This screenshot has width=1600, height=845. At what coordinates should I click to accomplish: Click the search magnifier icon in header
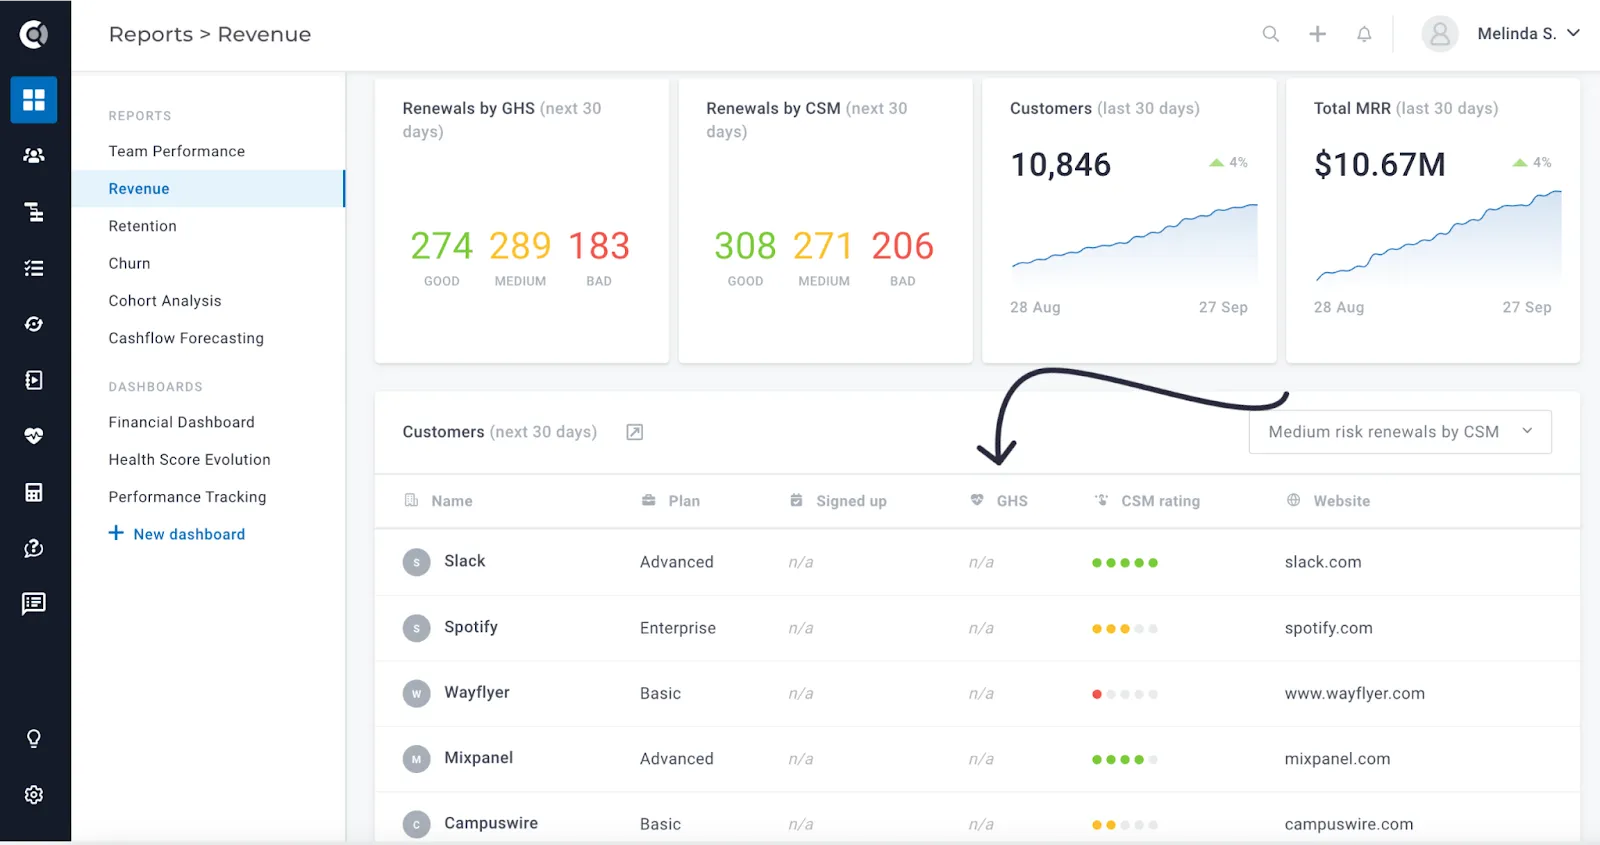point(1271,34)
